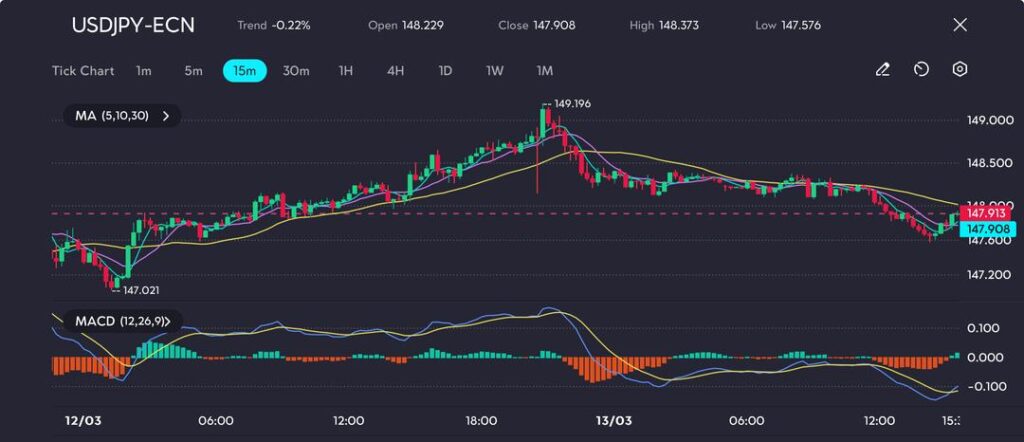Switch to Tick Chart view

click(x=83, y=71)
